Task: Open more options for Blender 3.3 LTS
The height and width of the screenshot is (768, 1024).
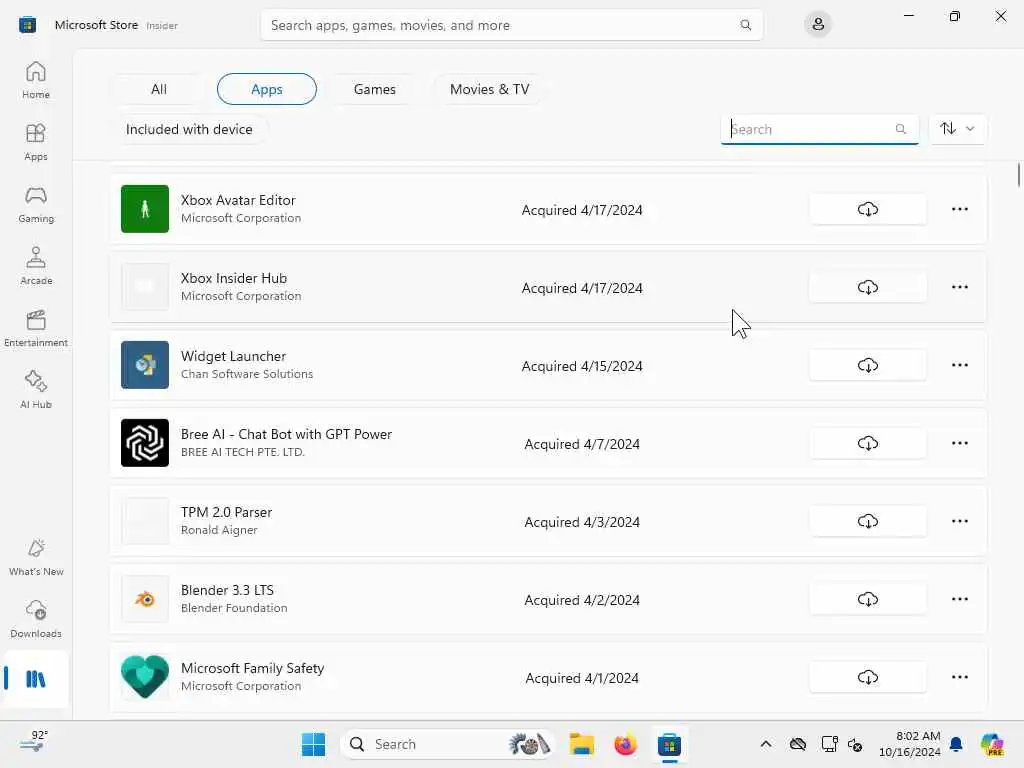Action: (x=959, y=600)
